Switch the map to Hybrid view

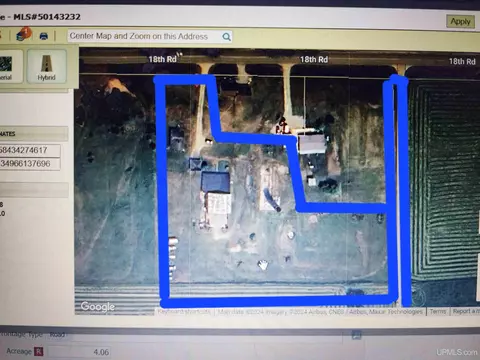click(x=47, y=66)
